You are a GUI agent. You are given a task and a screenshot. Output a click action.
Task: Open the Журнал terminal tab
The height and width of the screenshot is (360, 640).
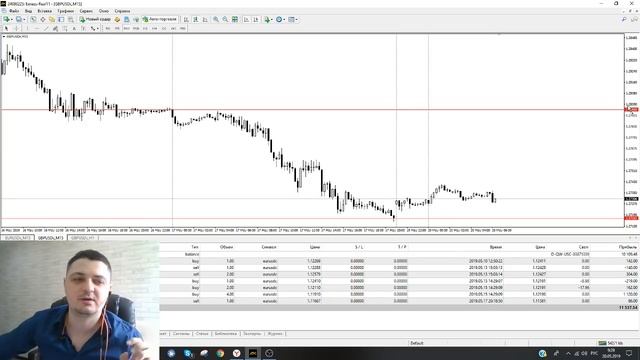(x=275, y=333)
